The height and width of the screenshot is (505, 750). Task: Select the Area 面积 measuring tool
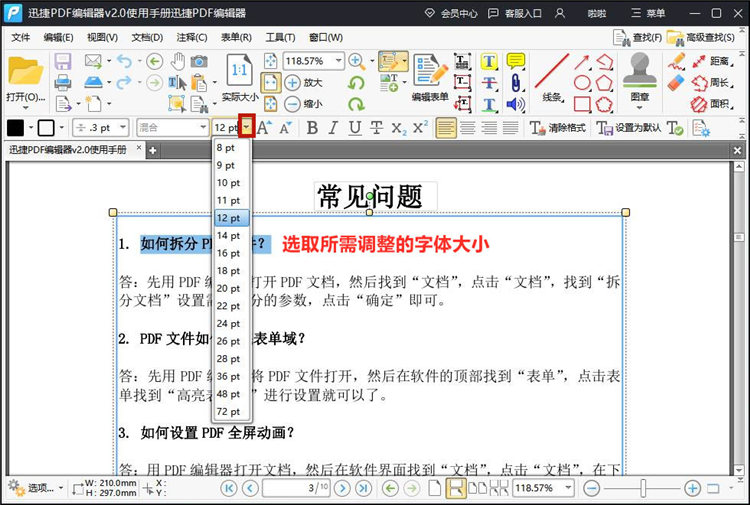[x=712, y=104]
